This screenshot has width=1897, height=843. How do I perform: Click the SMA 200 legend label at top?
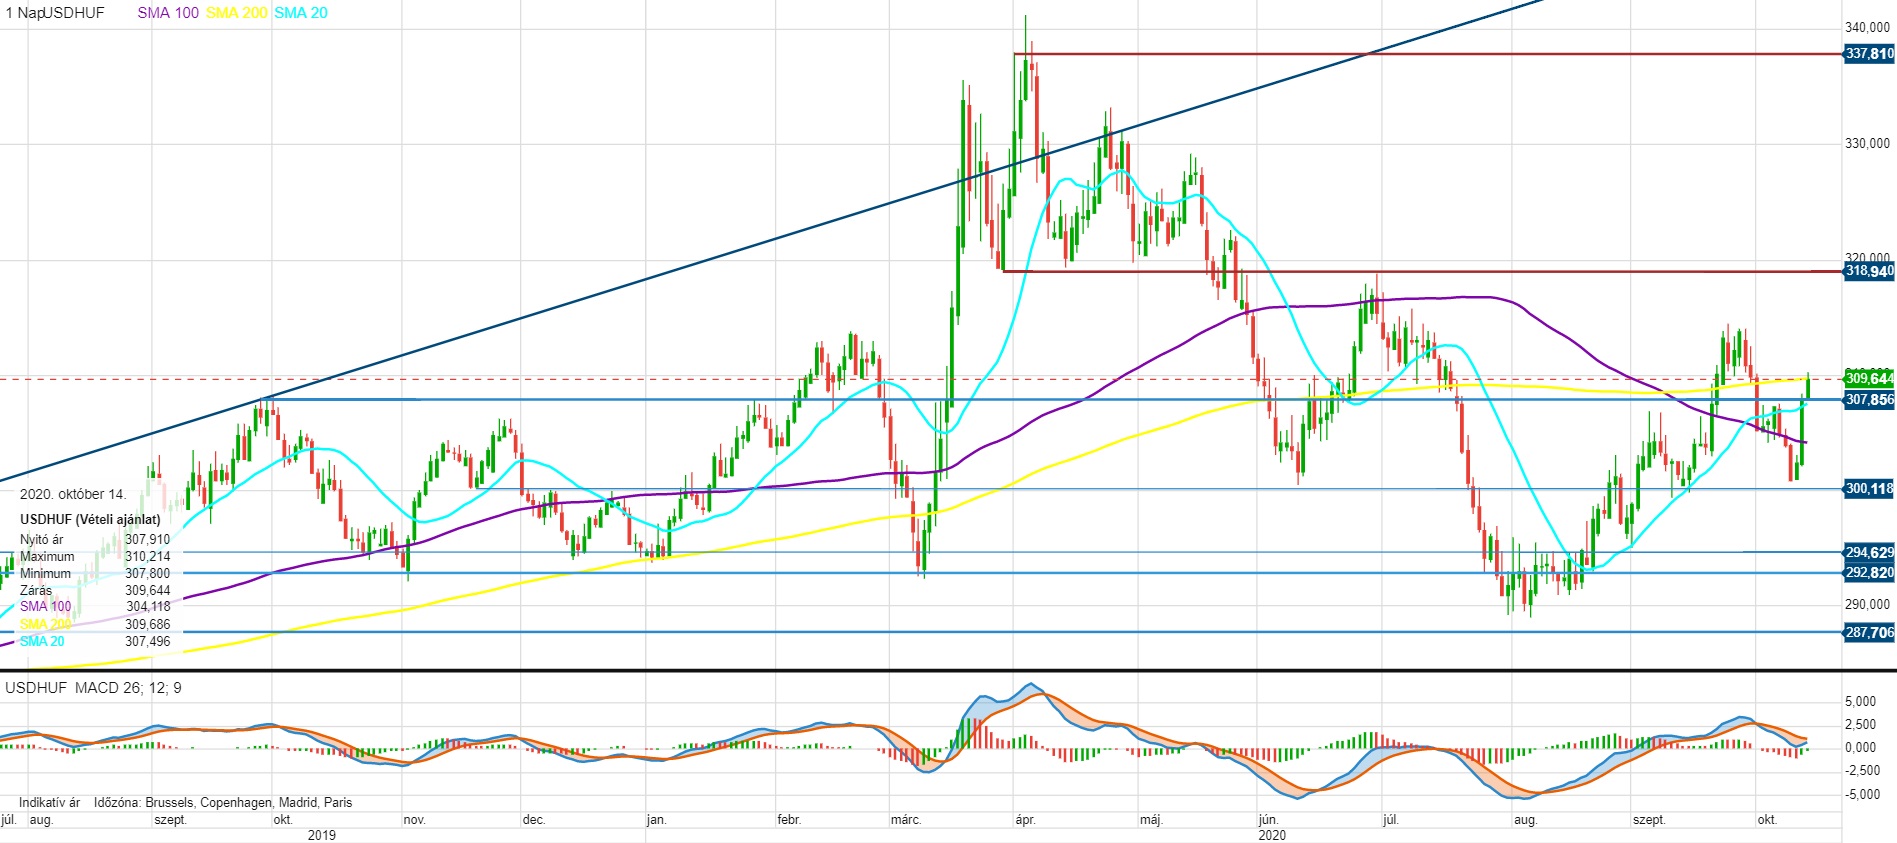[x=237, y=13]
